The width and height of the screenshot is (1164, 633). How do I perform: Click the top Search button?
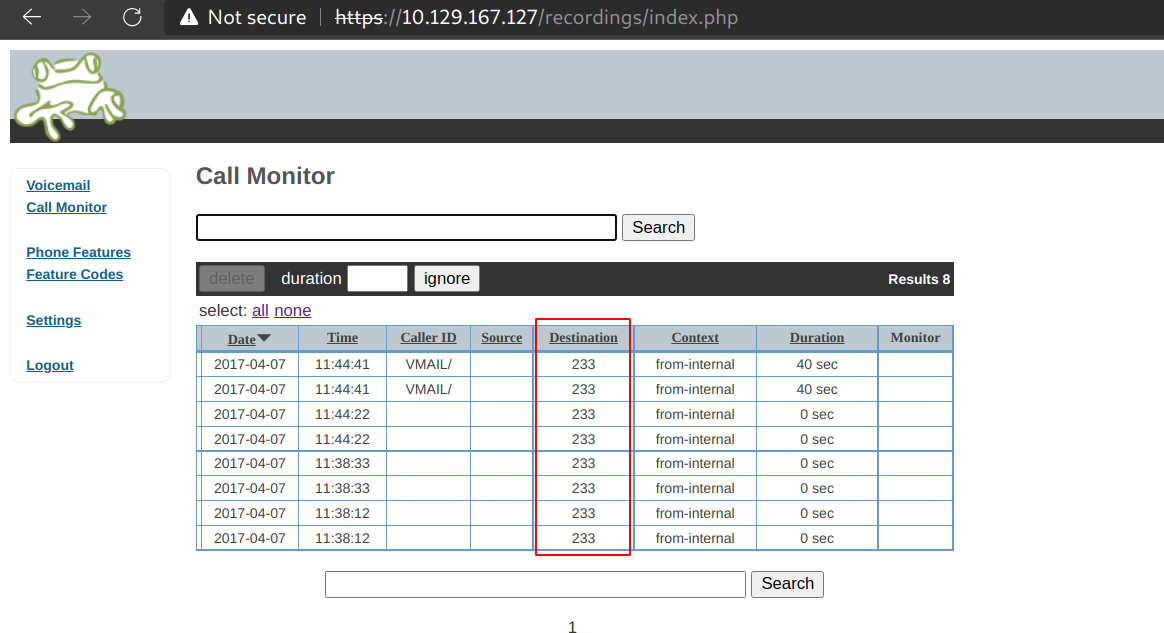point(658,227)
